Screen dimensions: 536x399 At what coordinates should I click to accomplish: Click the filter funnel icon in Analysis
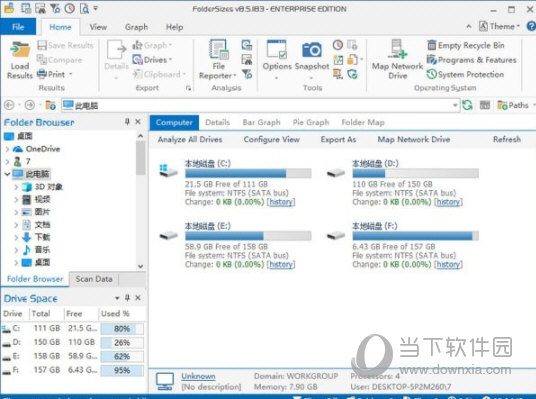coord(247,74)
